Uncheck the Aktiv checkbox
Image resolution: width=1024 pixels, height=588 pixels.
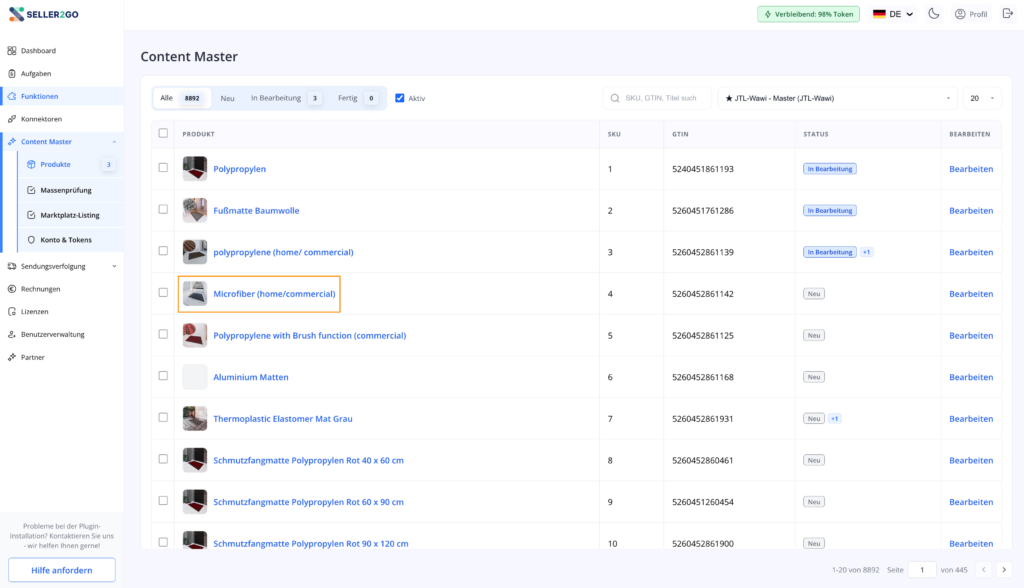pyautogui.click(x=400, y=98)
